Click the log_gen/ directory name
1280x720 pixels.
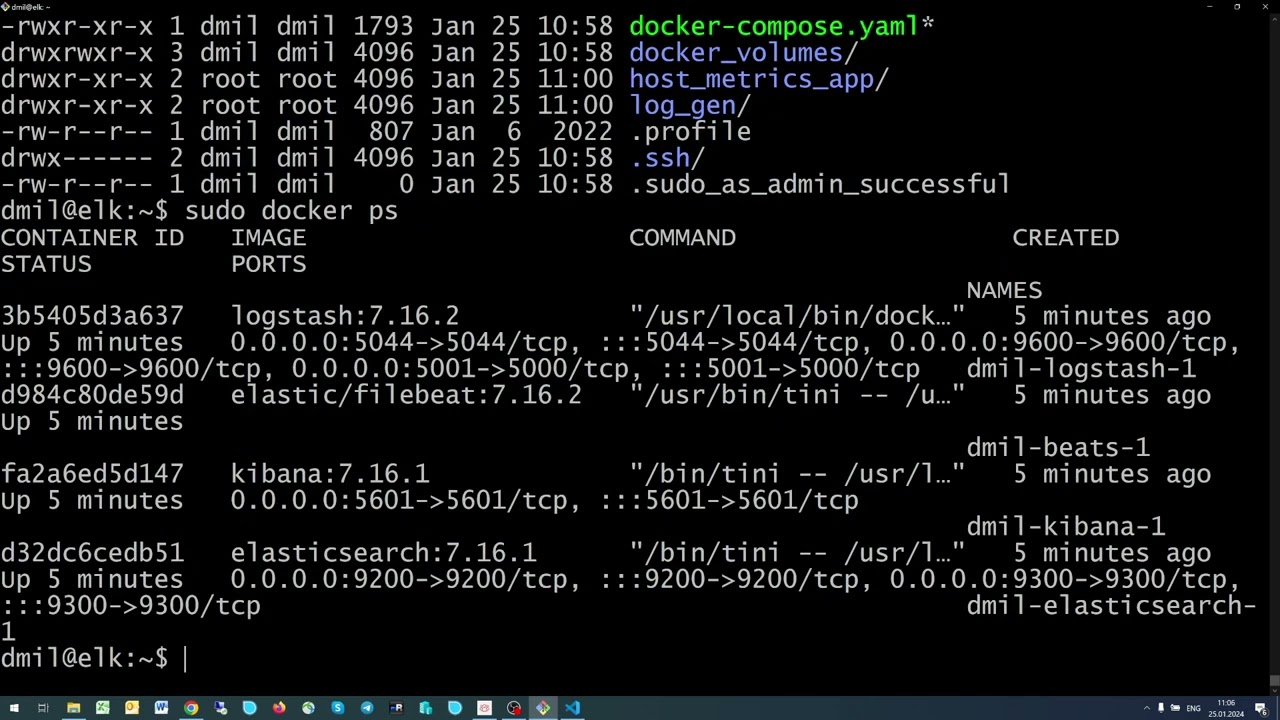689,105
